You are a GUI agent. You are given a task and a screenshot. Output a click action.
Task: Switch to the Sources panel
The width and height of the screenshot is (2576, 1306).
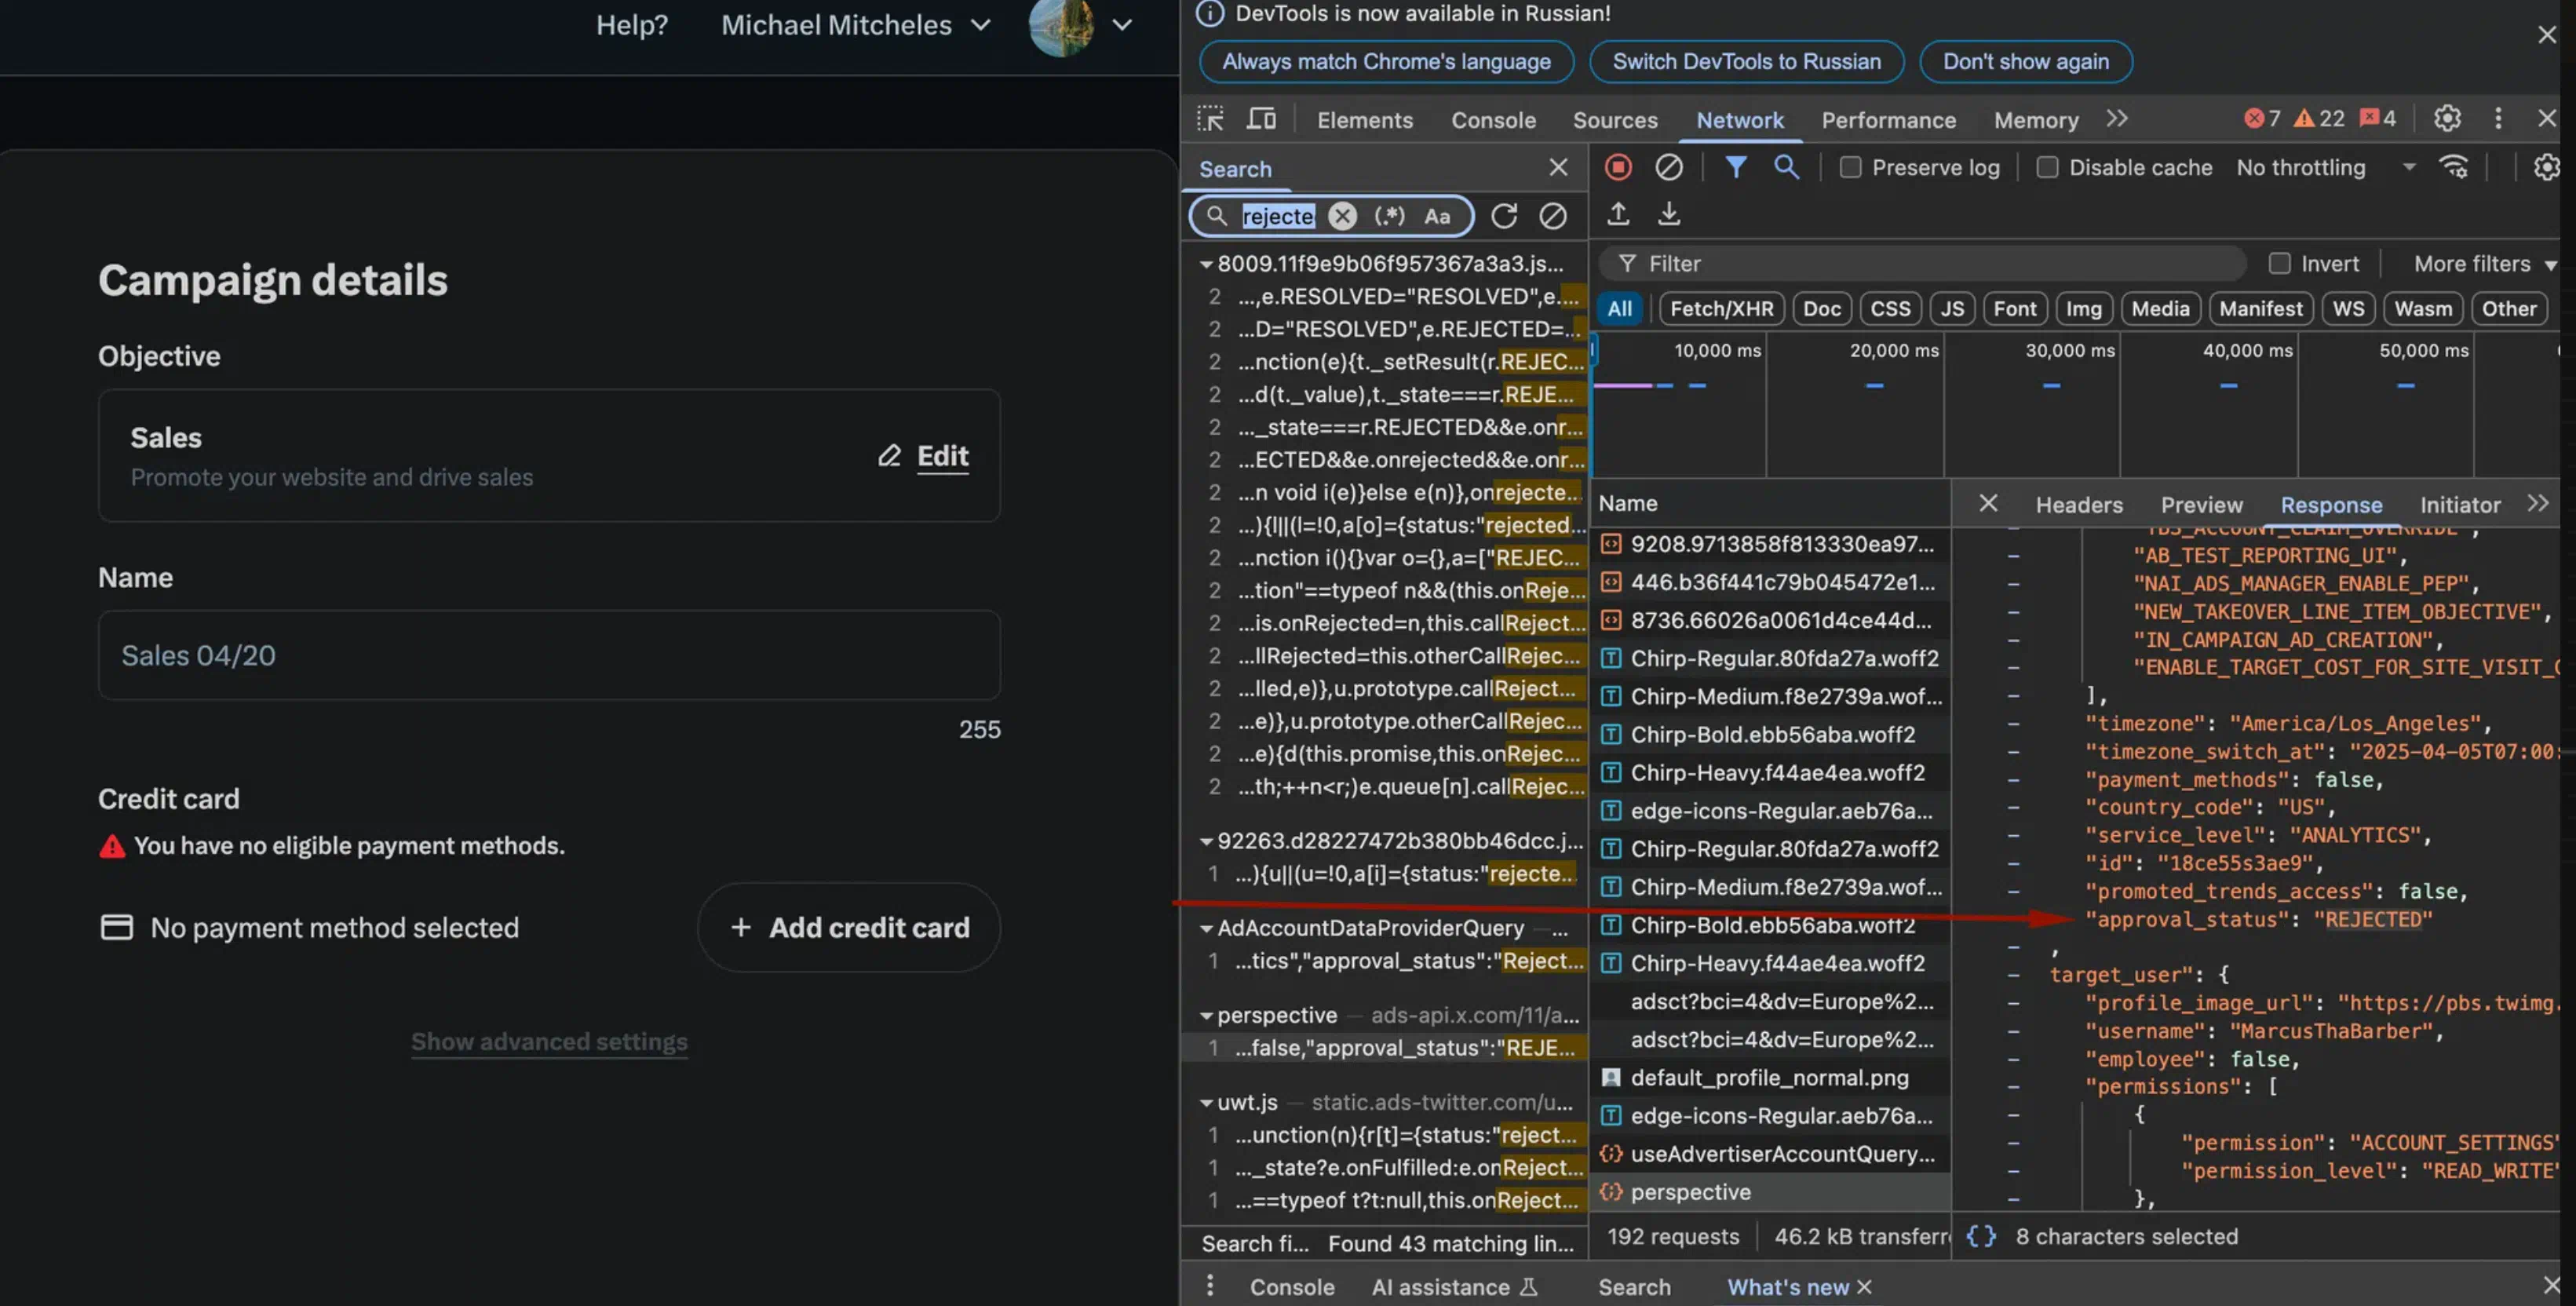[x=1615, y=120]
